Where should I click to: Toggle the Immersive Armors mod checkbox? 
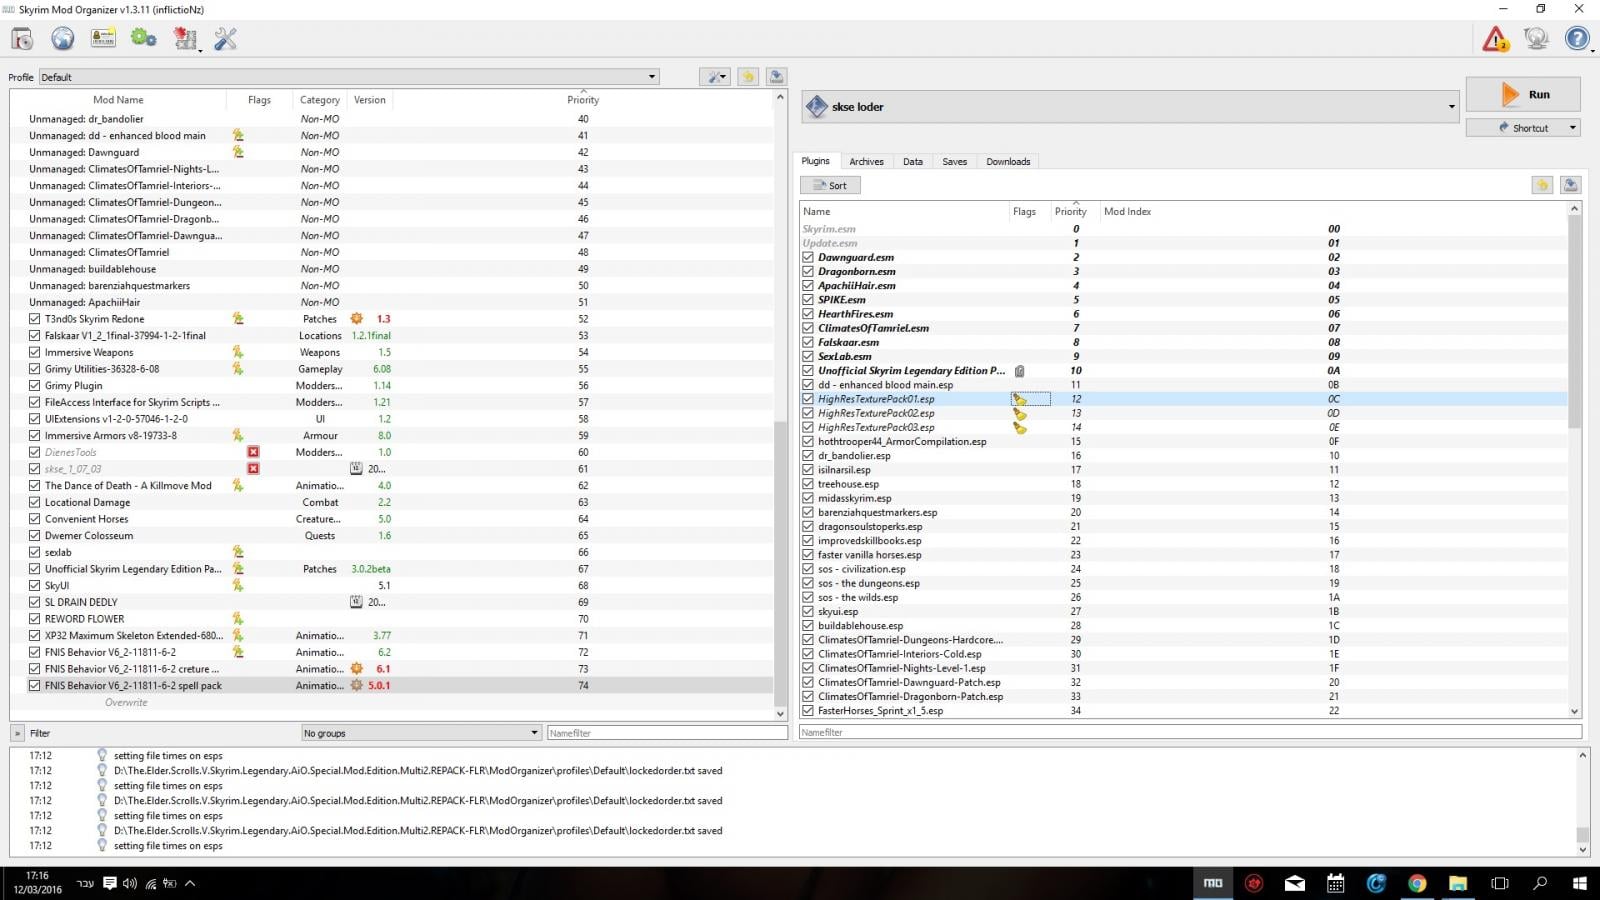pos(35,436)
